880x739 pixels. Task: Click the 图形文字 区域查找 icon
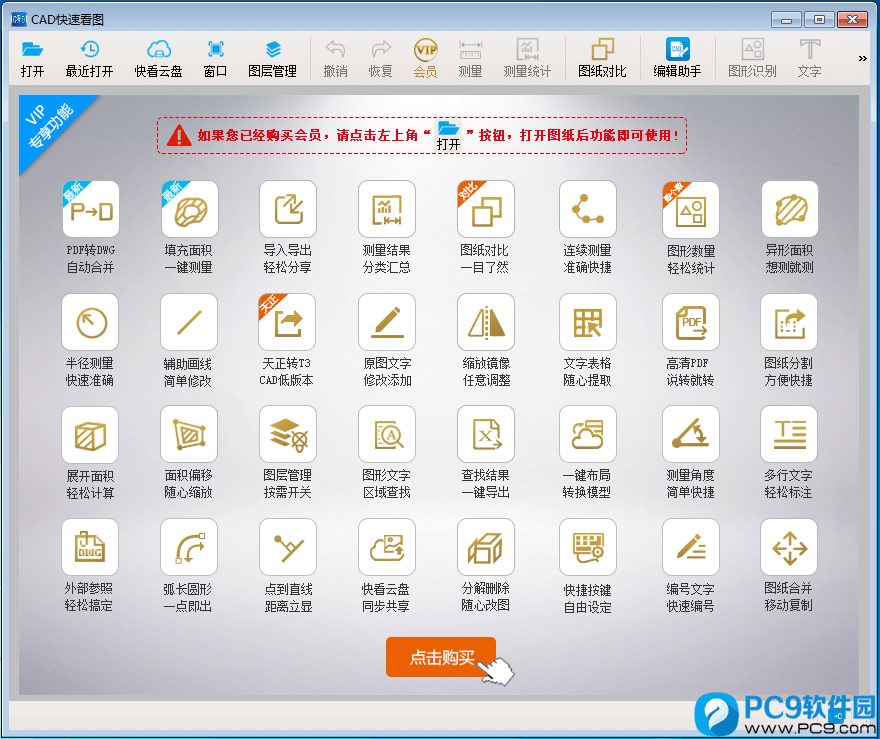point(387,435)
